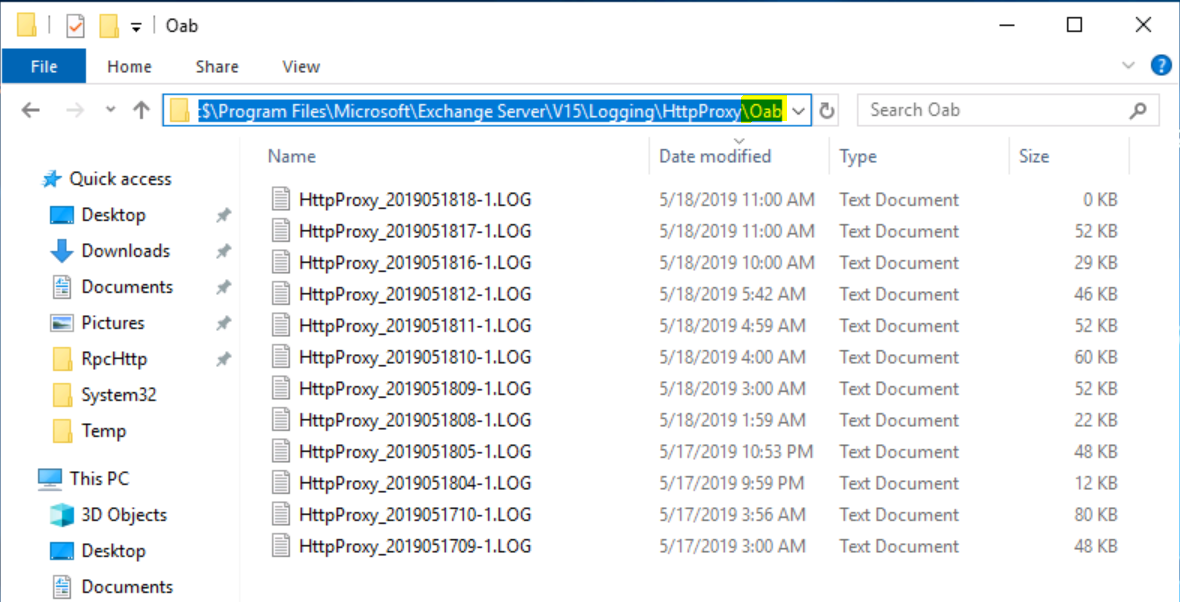Select file HttpProxy_2019051810-1.LOG
Viewport: 1180px width, 602px height.
pyautogui.click(x=415, y=357)
